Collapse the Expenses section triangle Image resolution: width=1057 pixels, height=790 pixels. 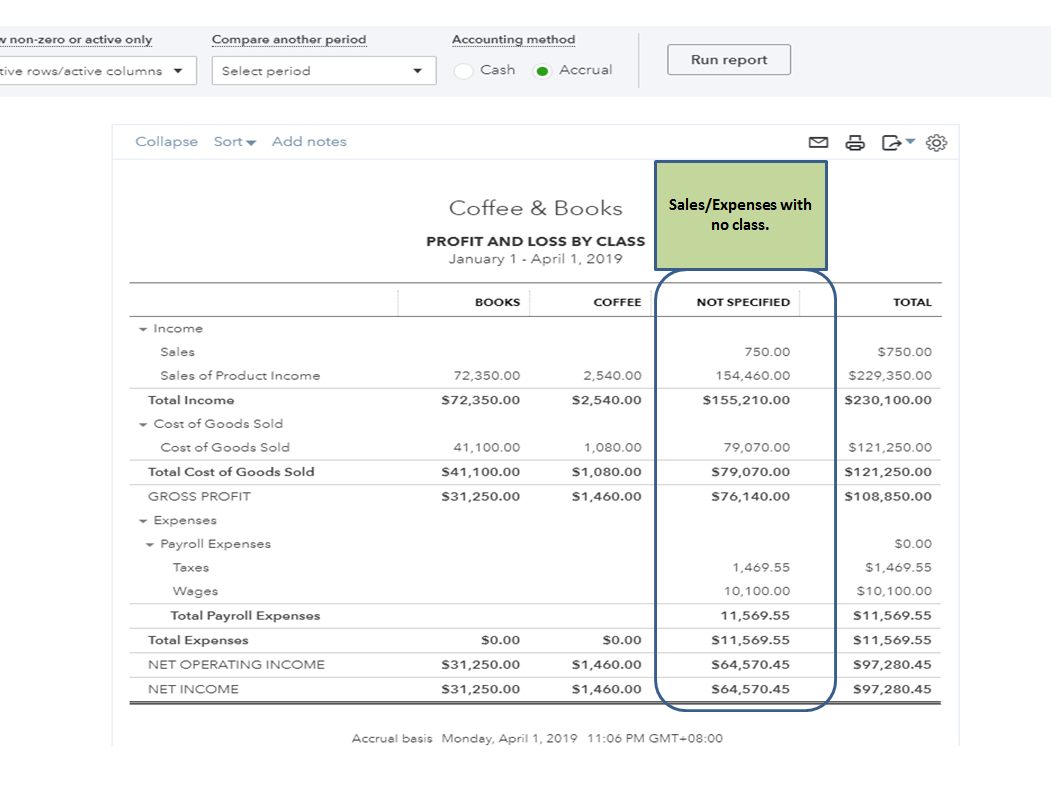pyautogui.click(x=143, y=521)
